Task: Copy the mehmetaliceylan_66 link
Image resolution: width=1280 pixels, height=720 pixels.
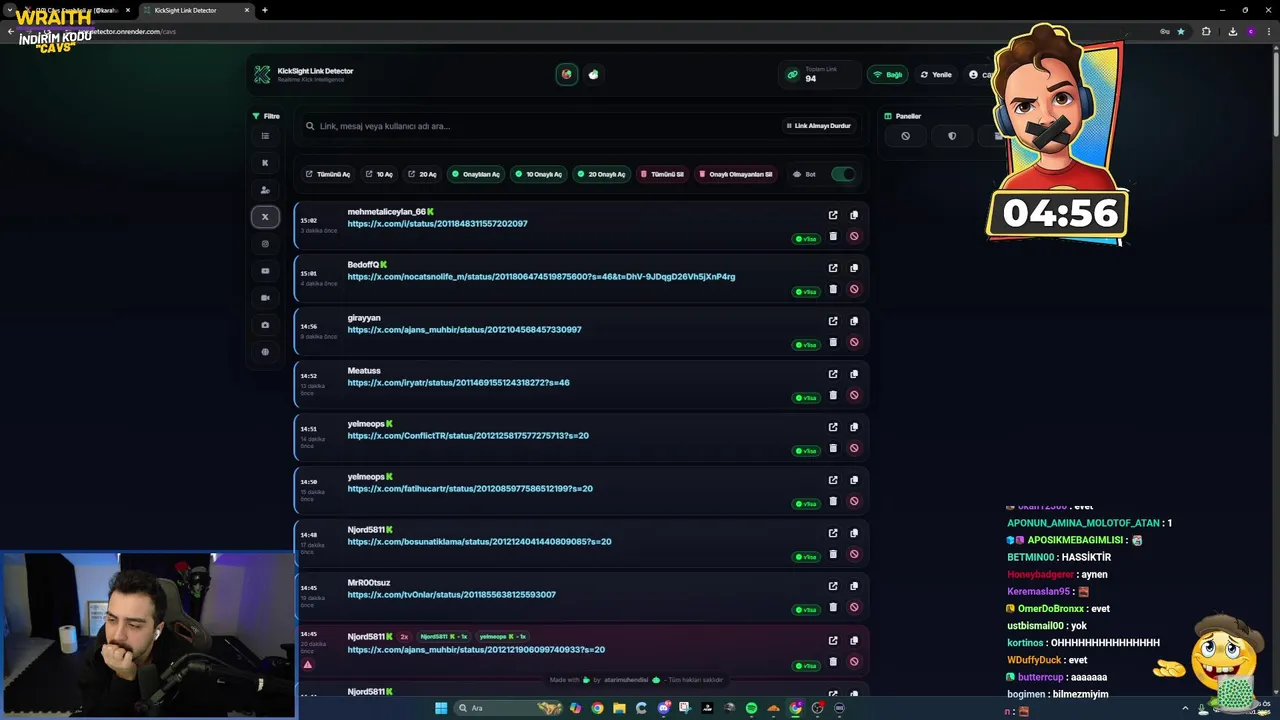Action: 854,215
